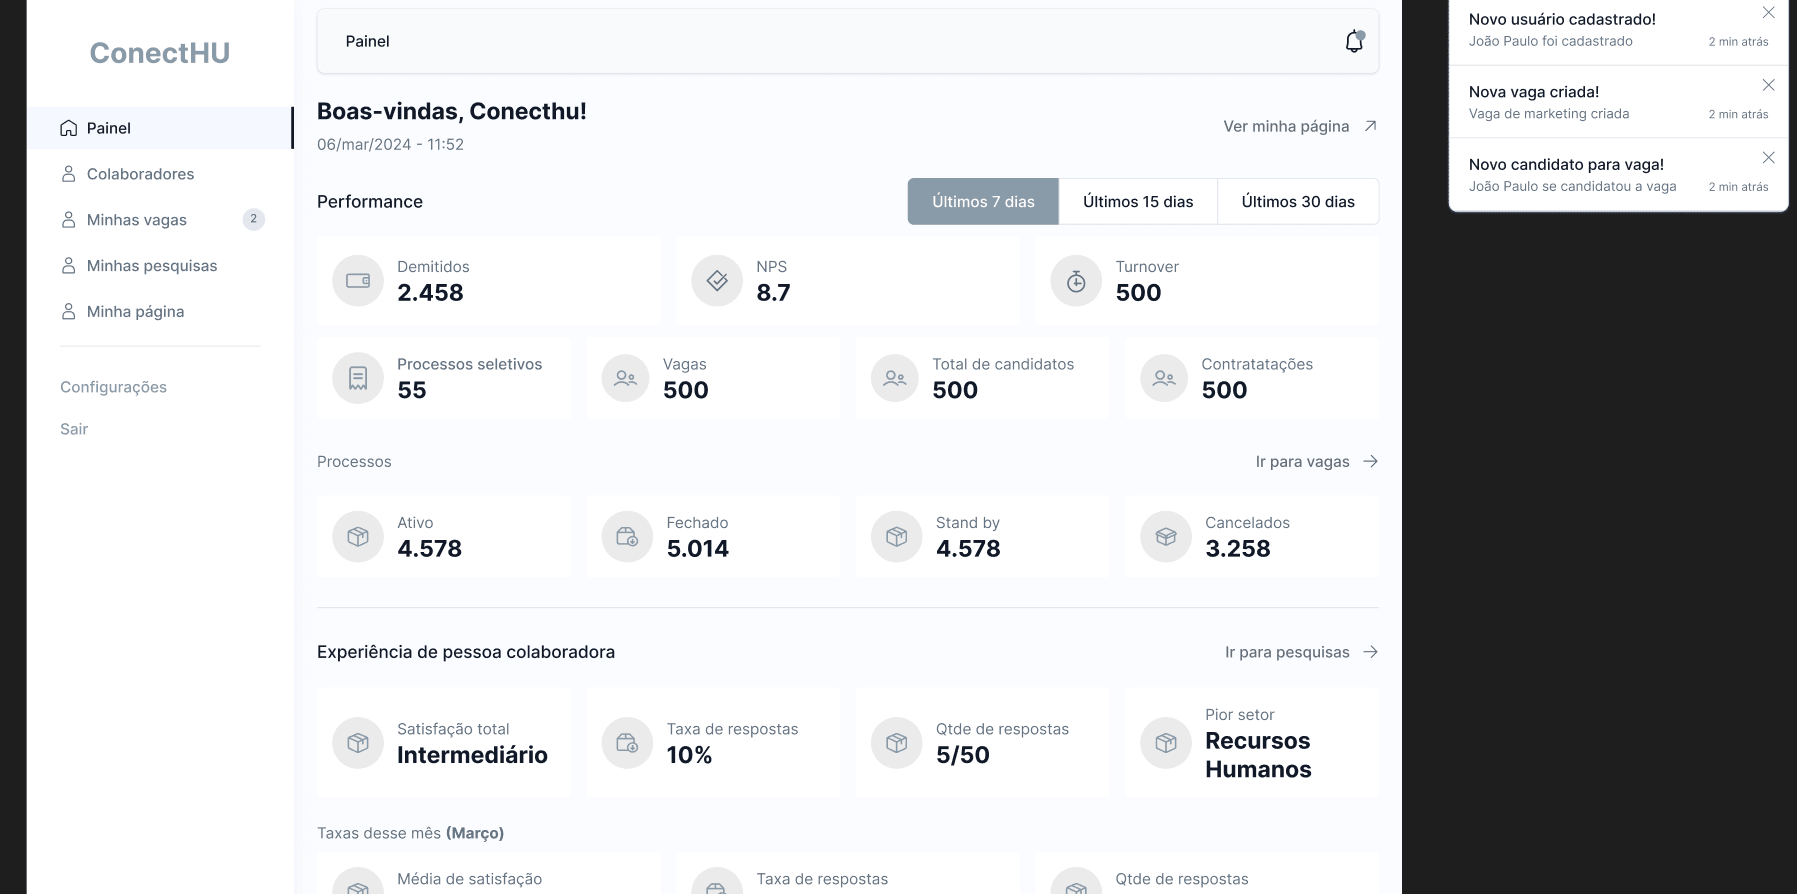Click the Satisfação total box icon
1797x894 pixels.
click(x=358, y=743)
